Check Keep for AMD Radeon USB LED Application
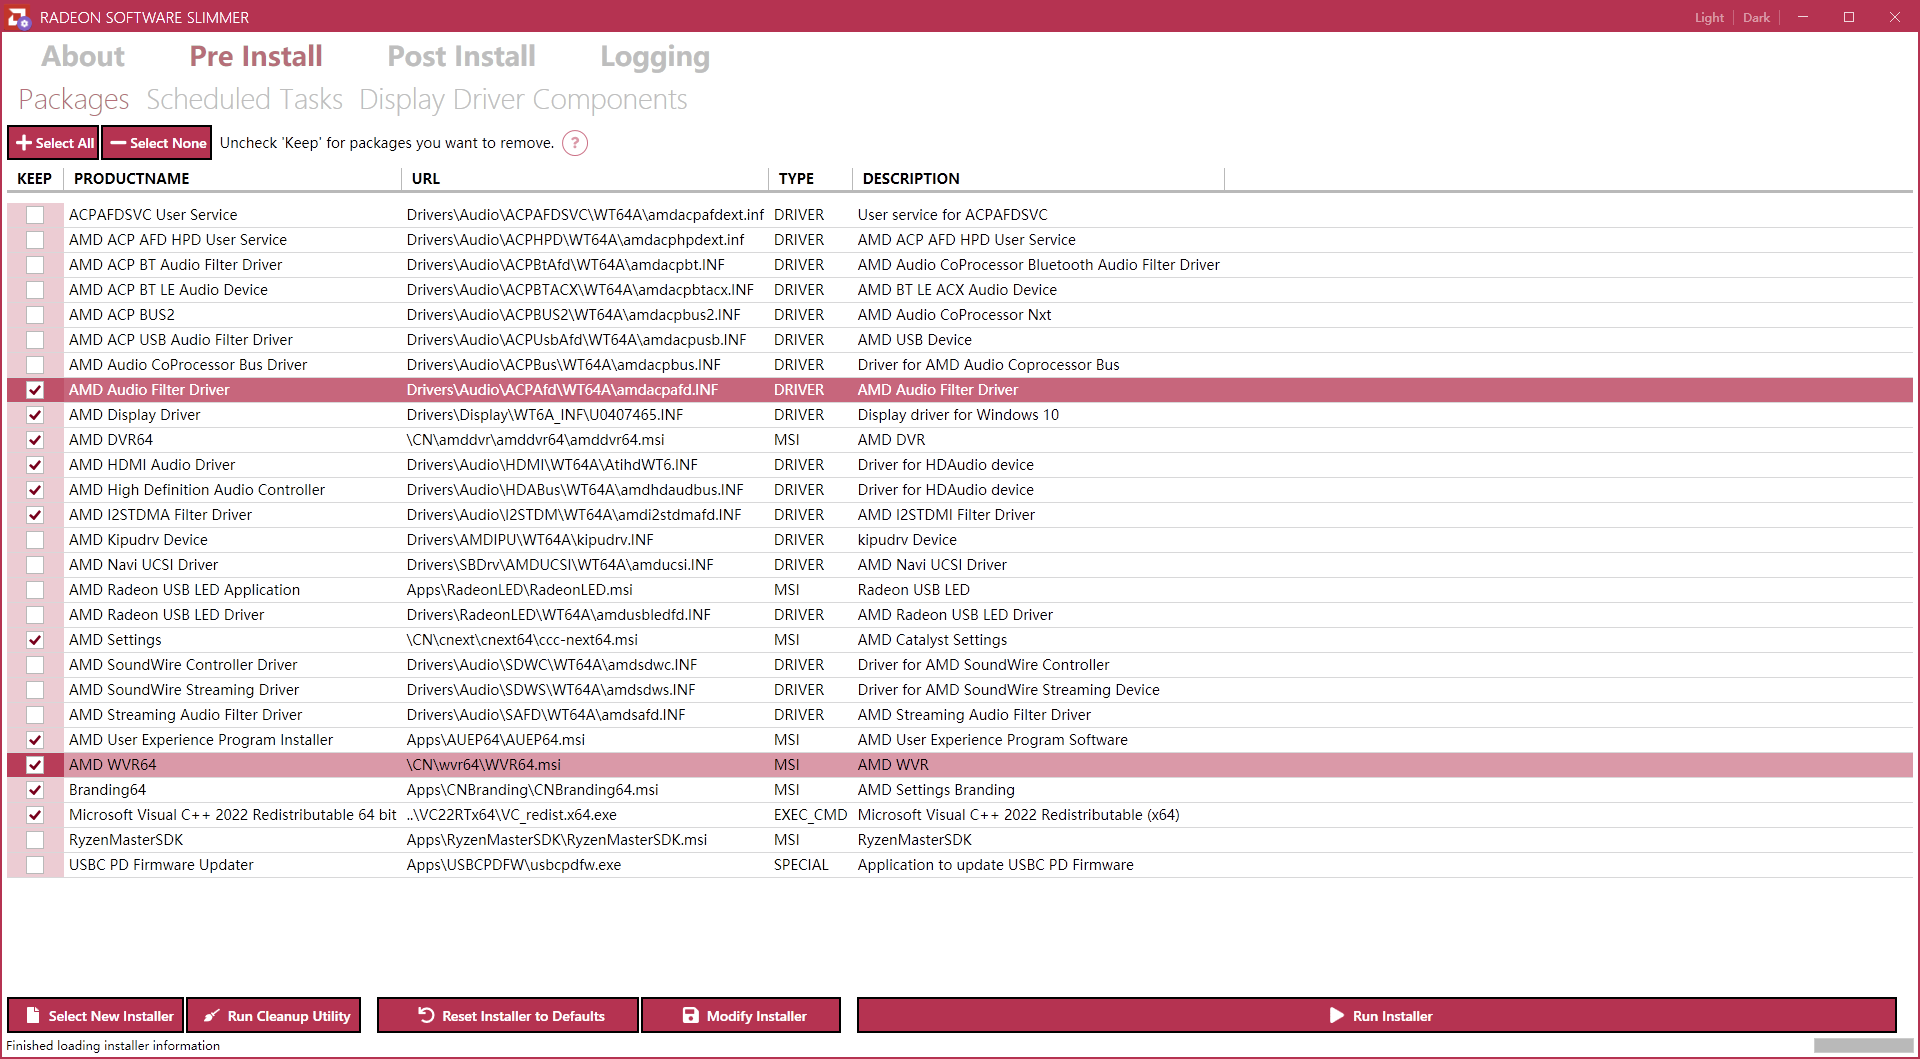This screenshot has height=1059, width=1920. [x=35, y=590]
